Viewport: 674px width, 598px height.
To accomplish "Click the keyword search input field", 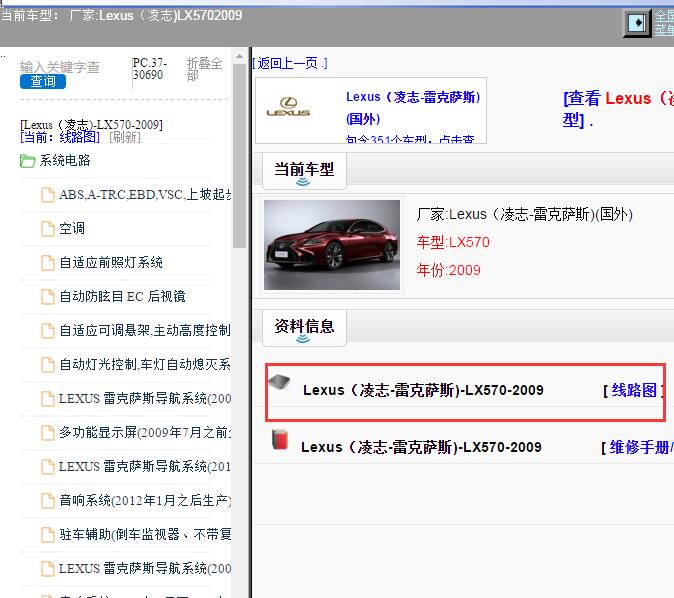I will pyautogui.click(x=60, y=67).
